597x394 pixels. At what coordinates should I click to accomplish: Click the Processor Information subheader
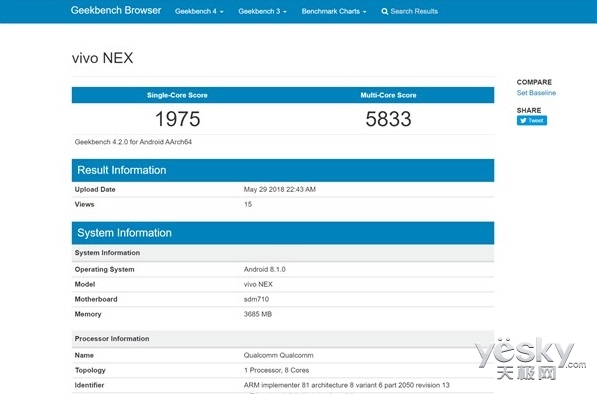click(283, 339)
